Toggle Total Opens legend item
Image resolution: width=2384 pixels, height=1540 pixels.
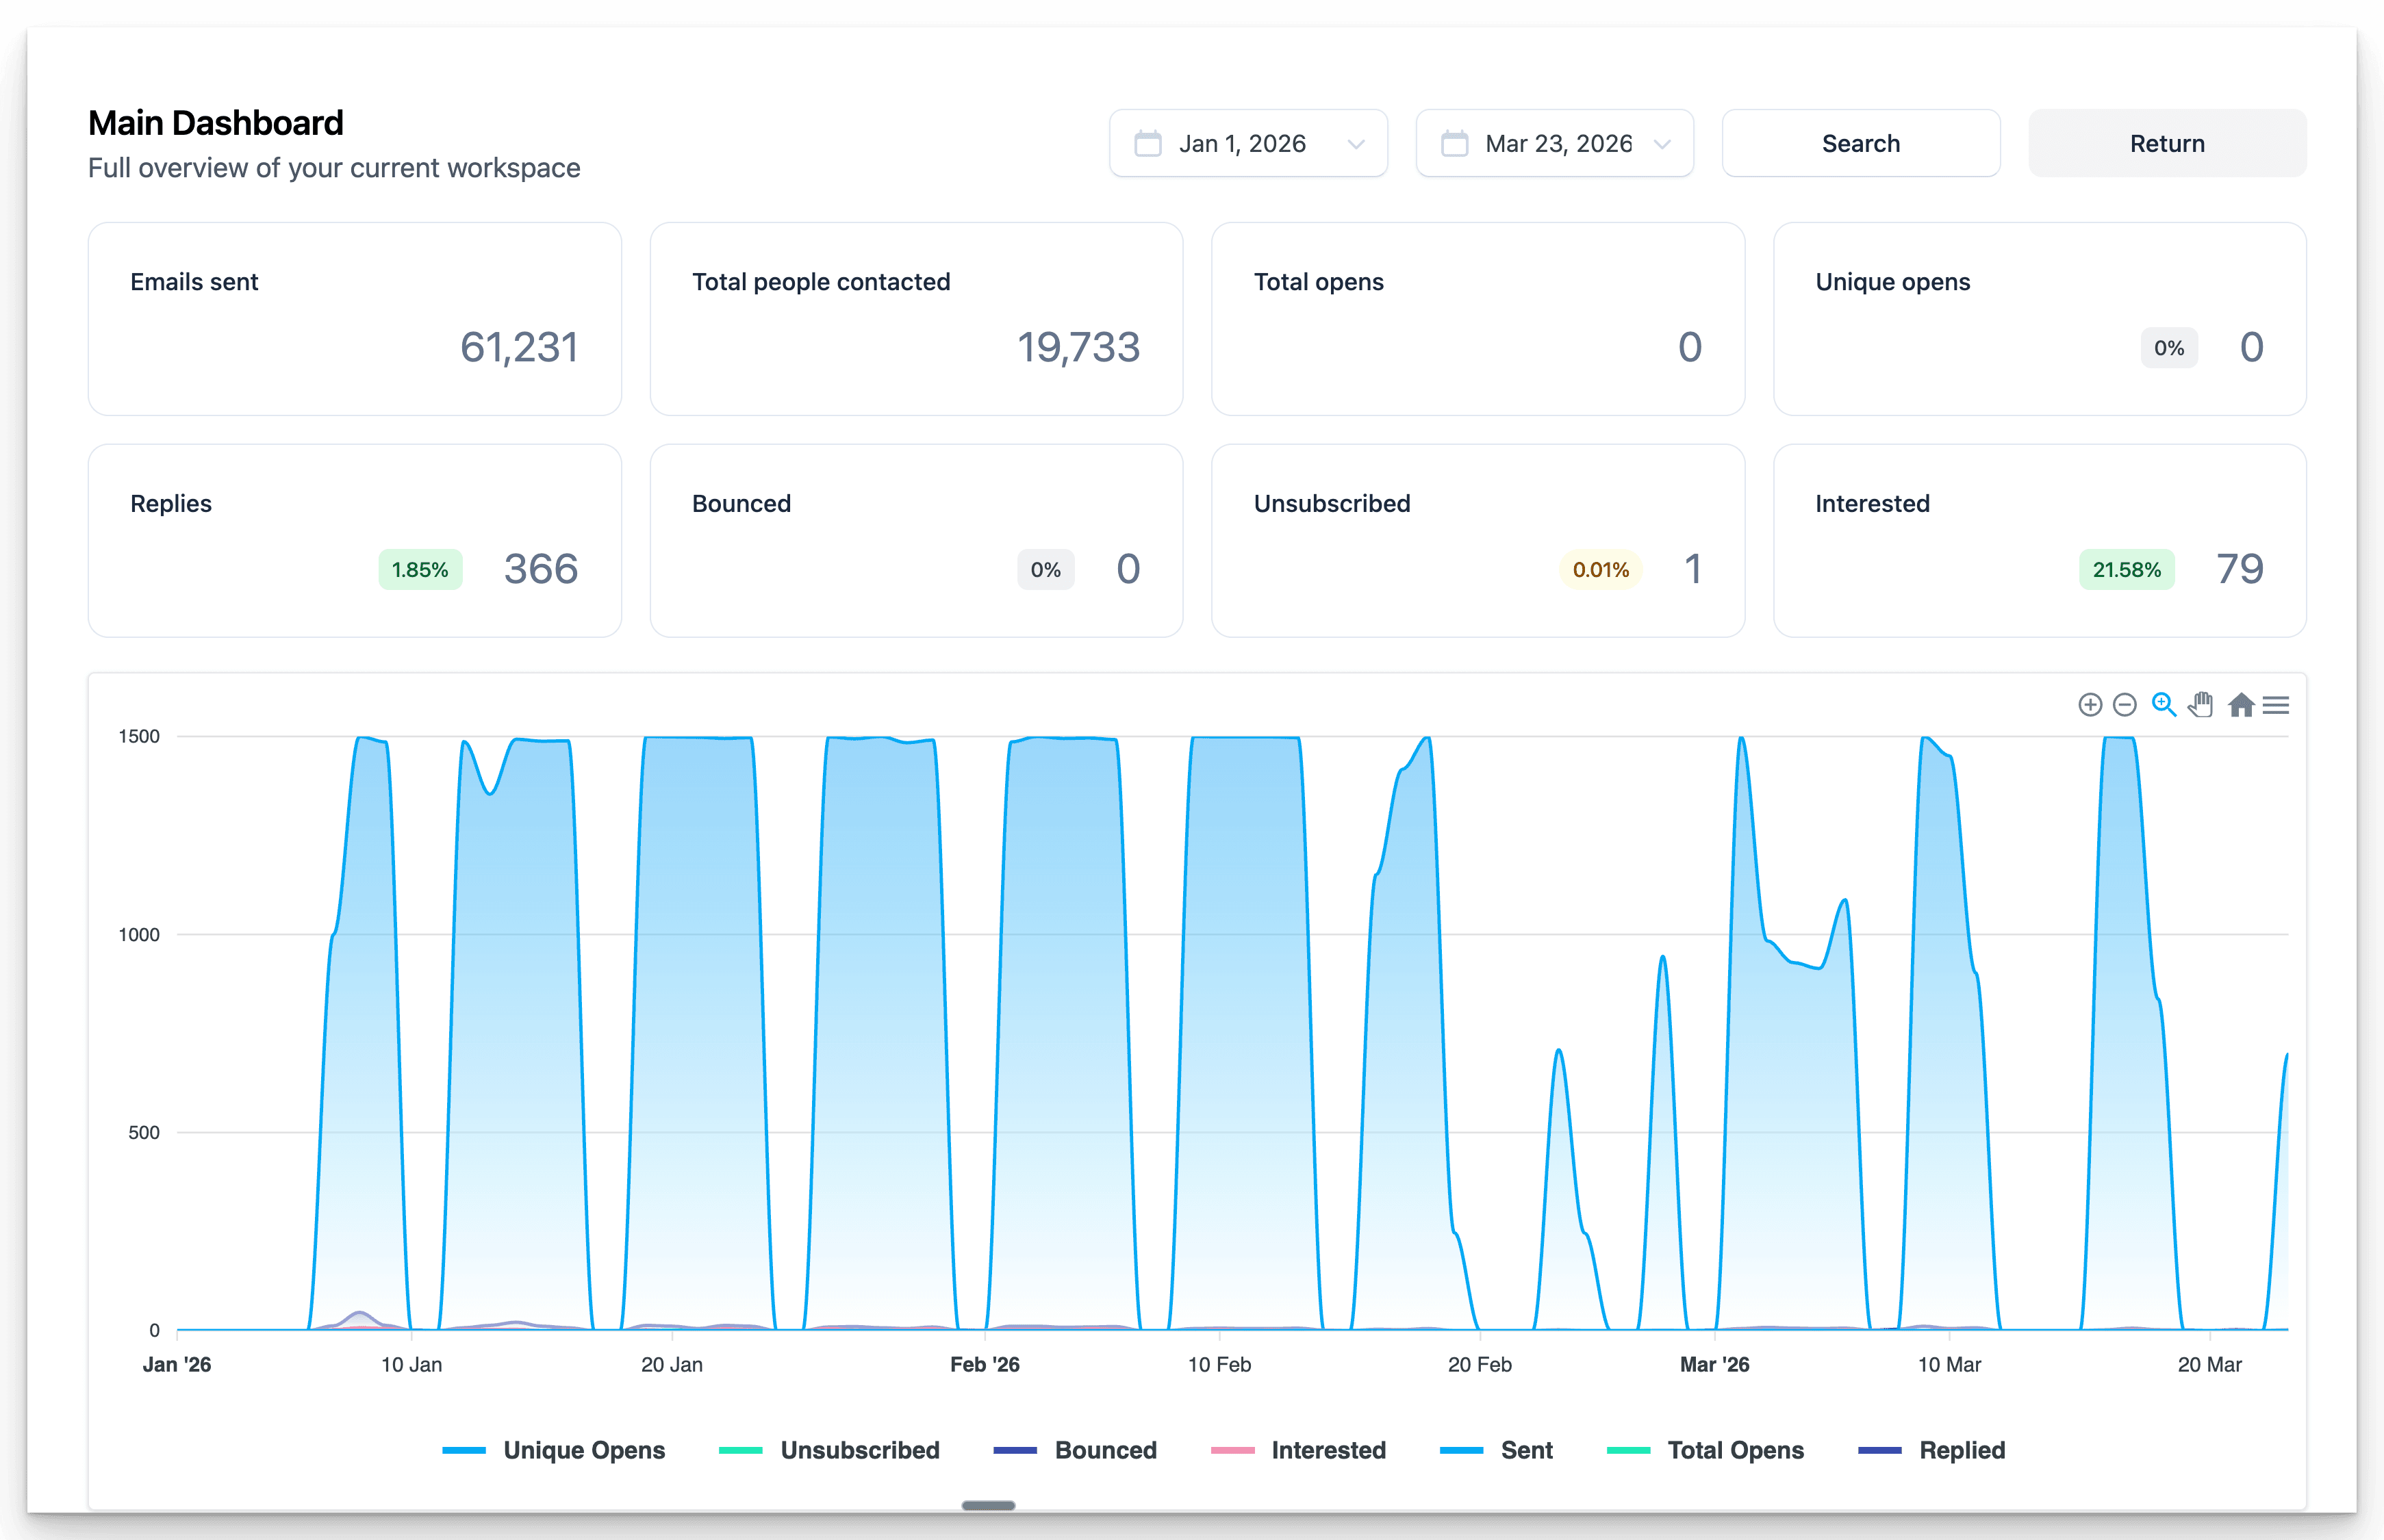tap(1735, 1450)
